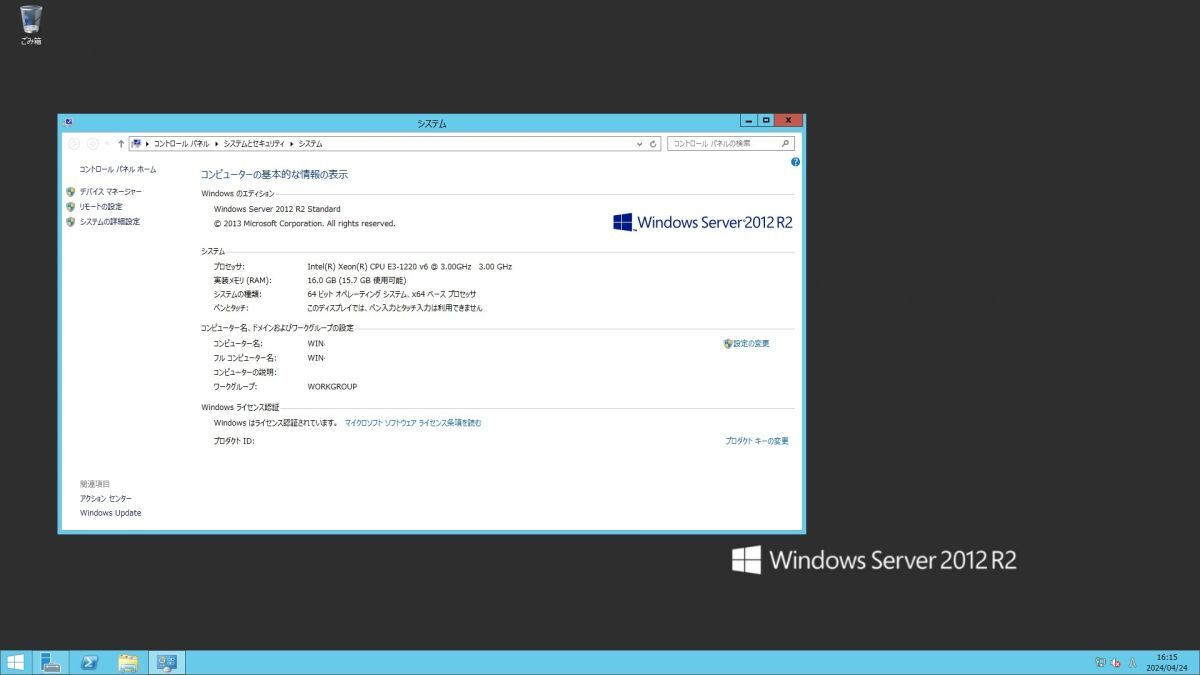Screen dimensions: 1200x675
Task: Click the 64 ビット system type value
Action: pyautogui.click(x=392, y=294)
